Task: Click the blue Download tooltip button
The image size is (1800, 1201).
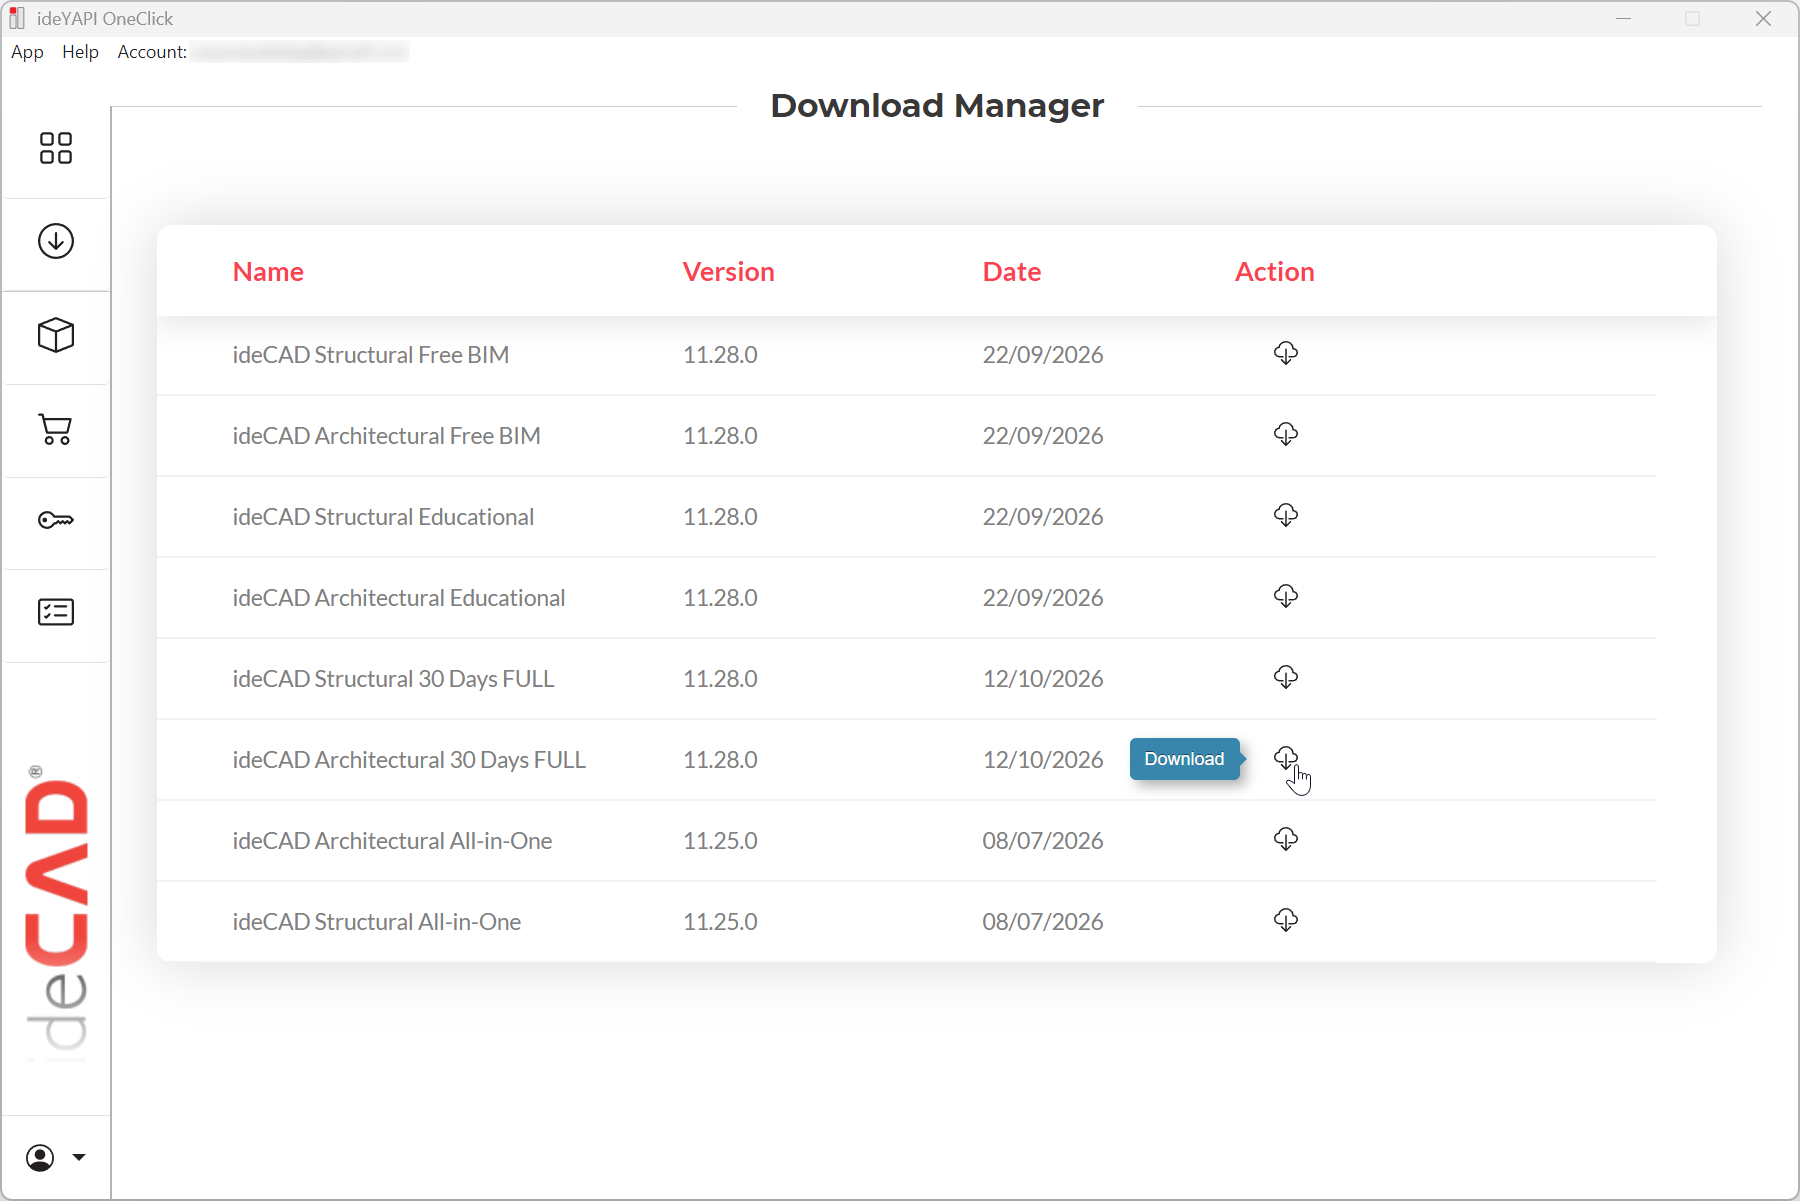Action: tap(1184, 759)
